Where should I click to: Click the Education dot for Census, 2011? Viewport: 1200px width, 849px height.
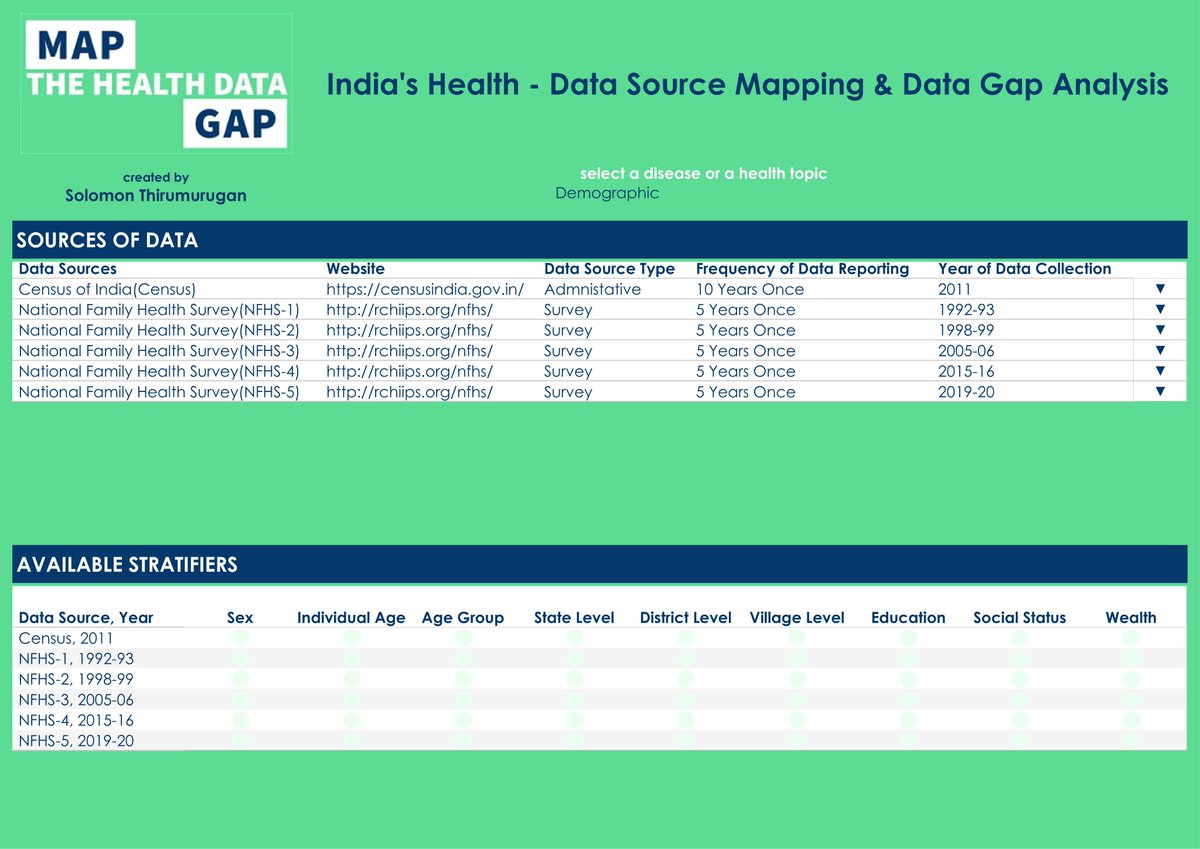pyautogui.click(x=908, y=638)
